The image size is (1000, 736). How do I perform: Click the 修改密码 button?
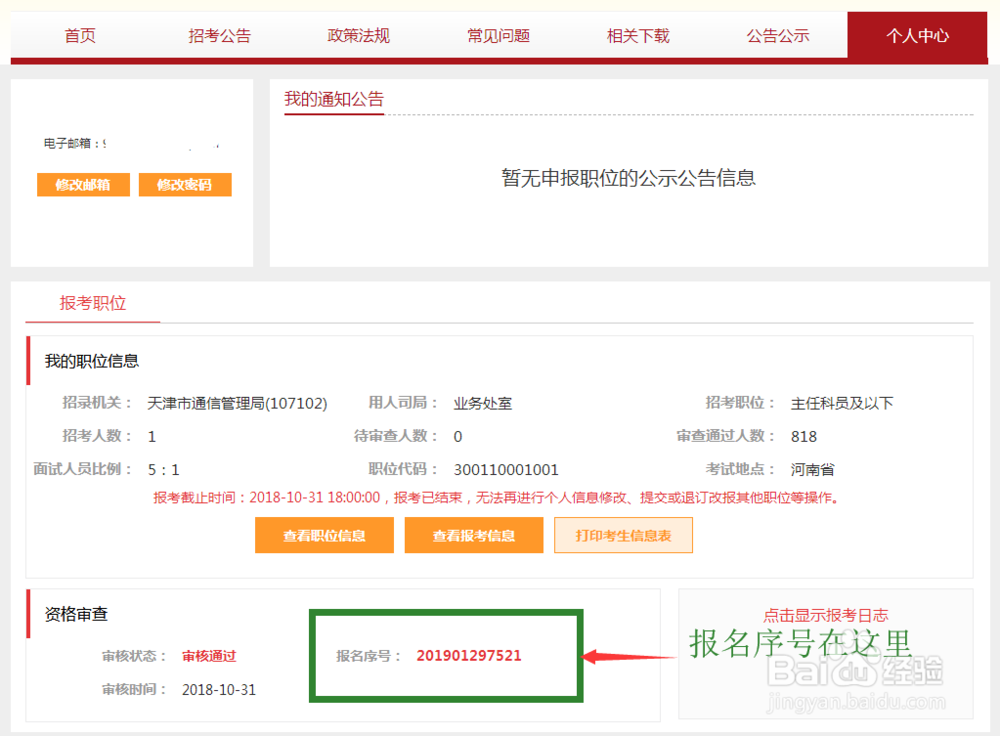185,184
